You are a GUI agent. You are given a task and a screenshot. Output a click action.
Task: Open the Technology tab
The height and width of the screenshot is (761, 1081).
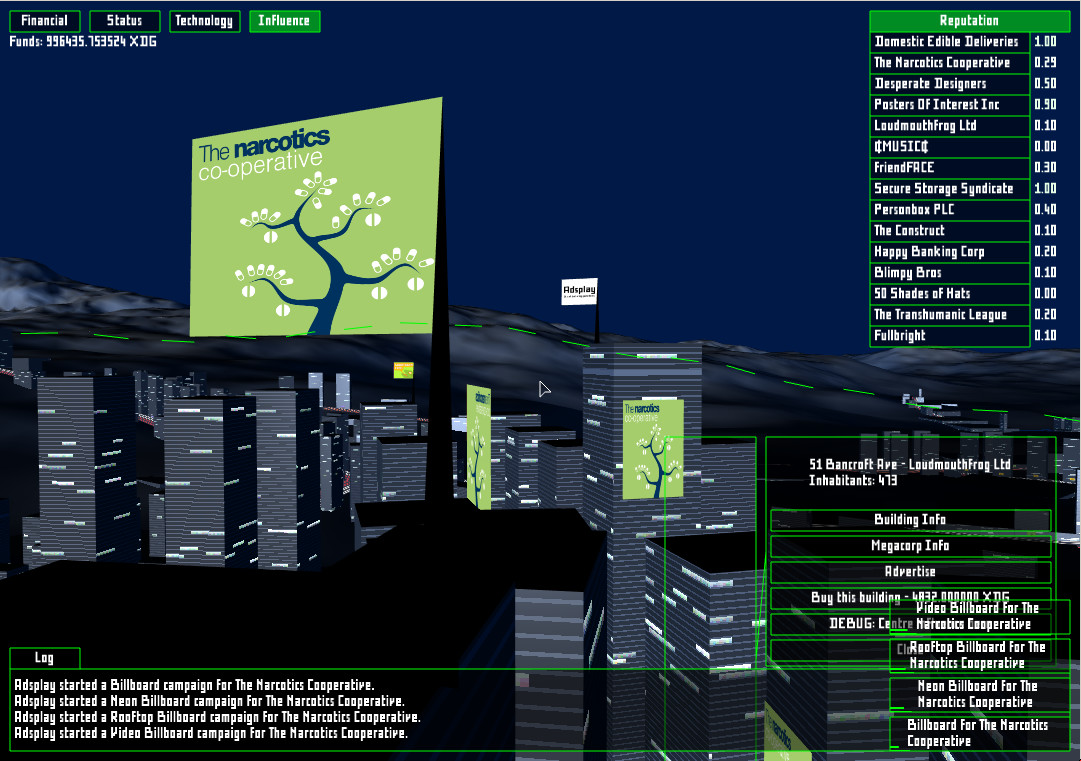204,20
